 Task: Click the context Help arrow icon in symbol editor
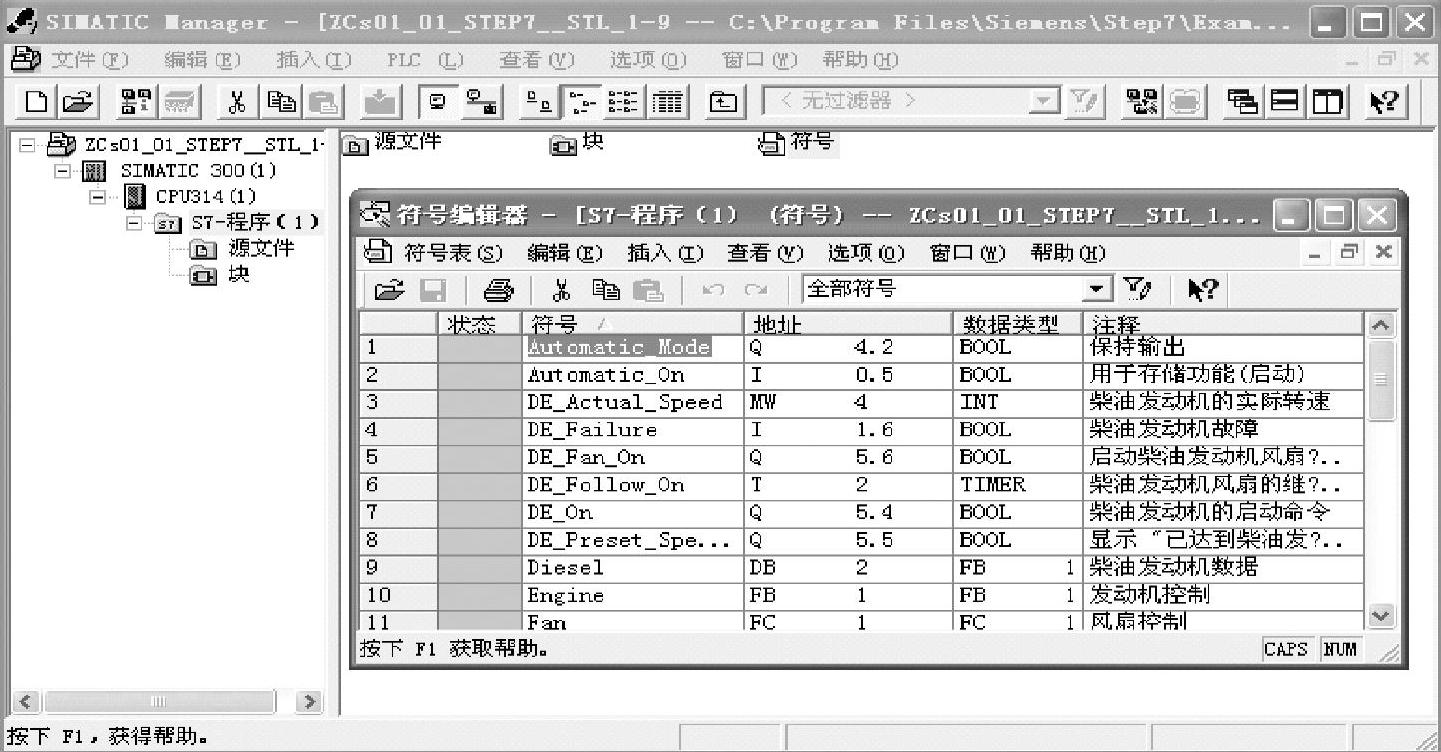click(1201, 290)
